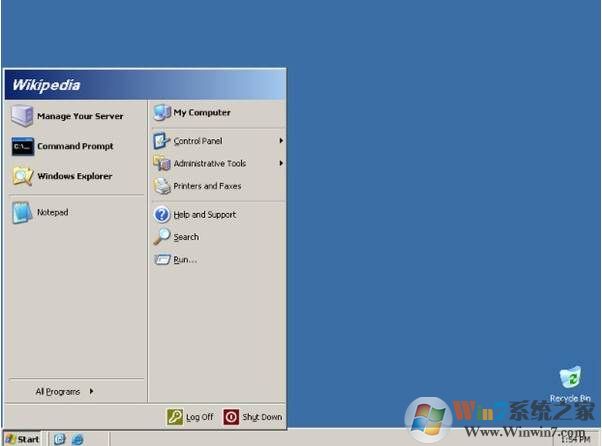
Task: Open Recycle Bin on the desktop
Action: [x=570, y=382]
